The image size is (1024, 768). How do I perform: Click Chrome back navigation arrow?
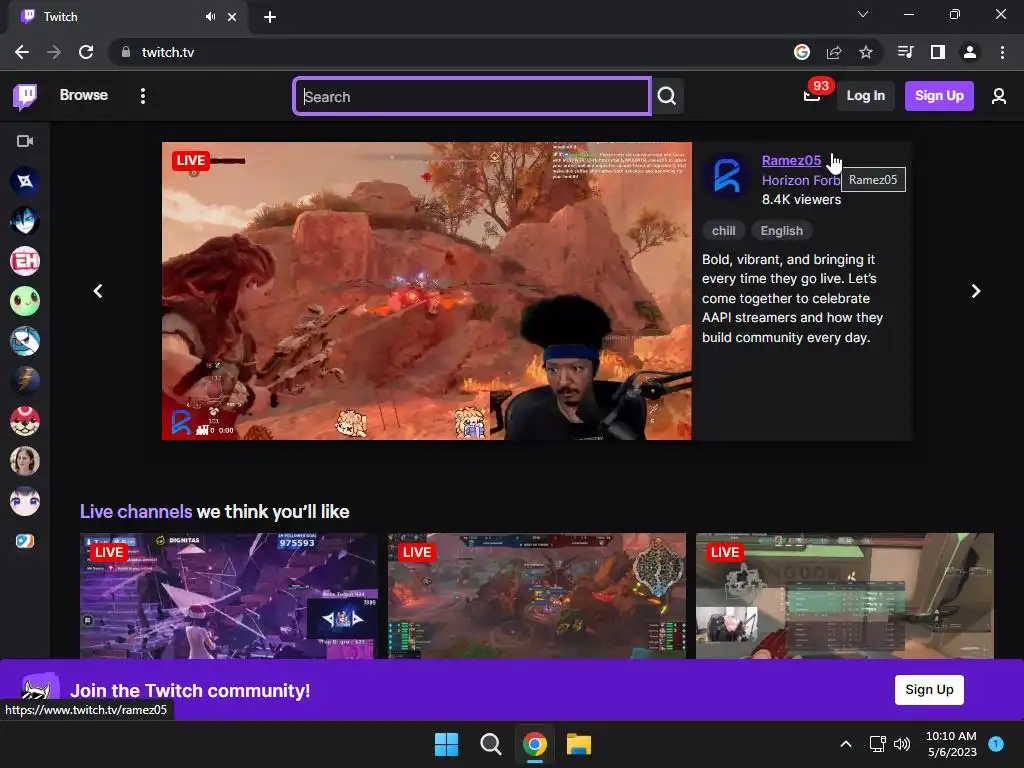click(22, 52)
